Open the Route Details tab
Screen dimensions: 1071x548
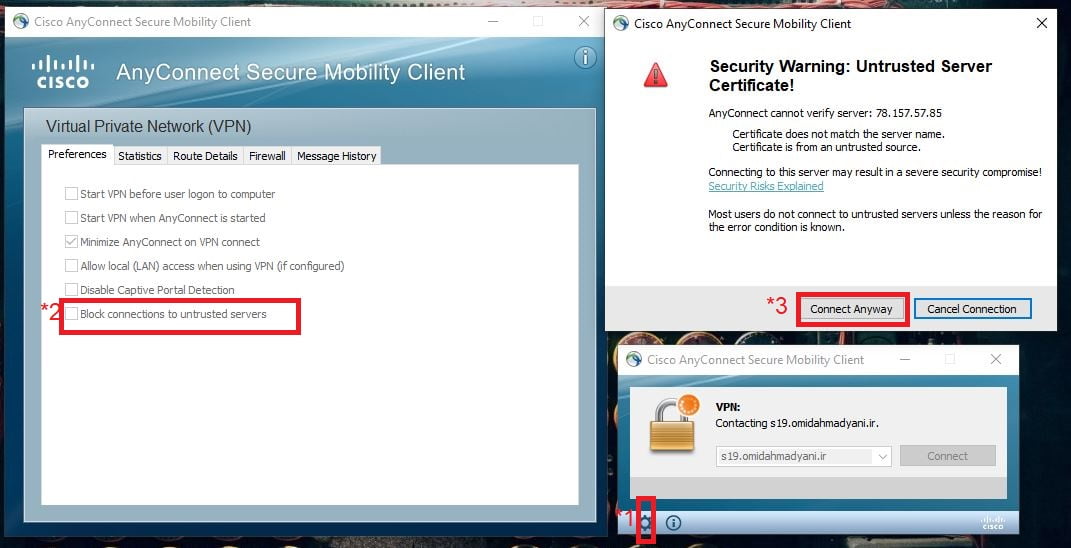[205, 156]
